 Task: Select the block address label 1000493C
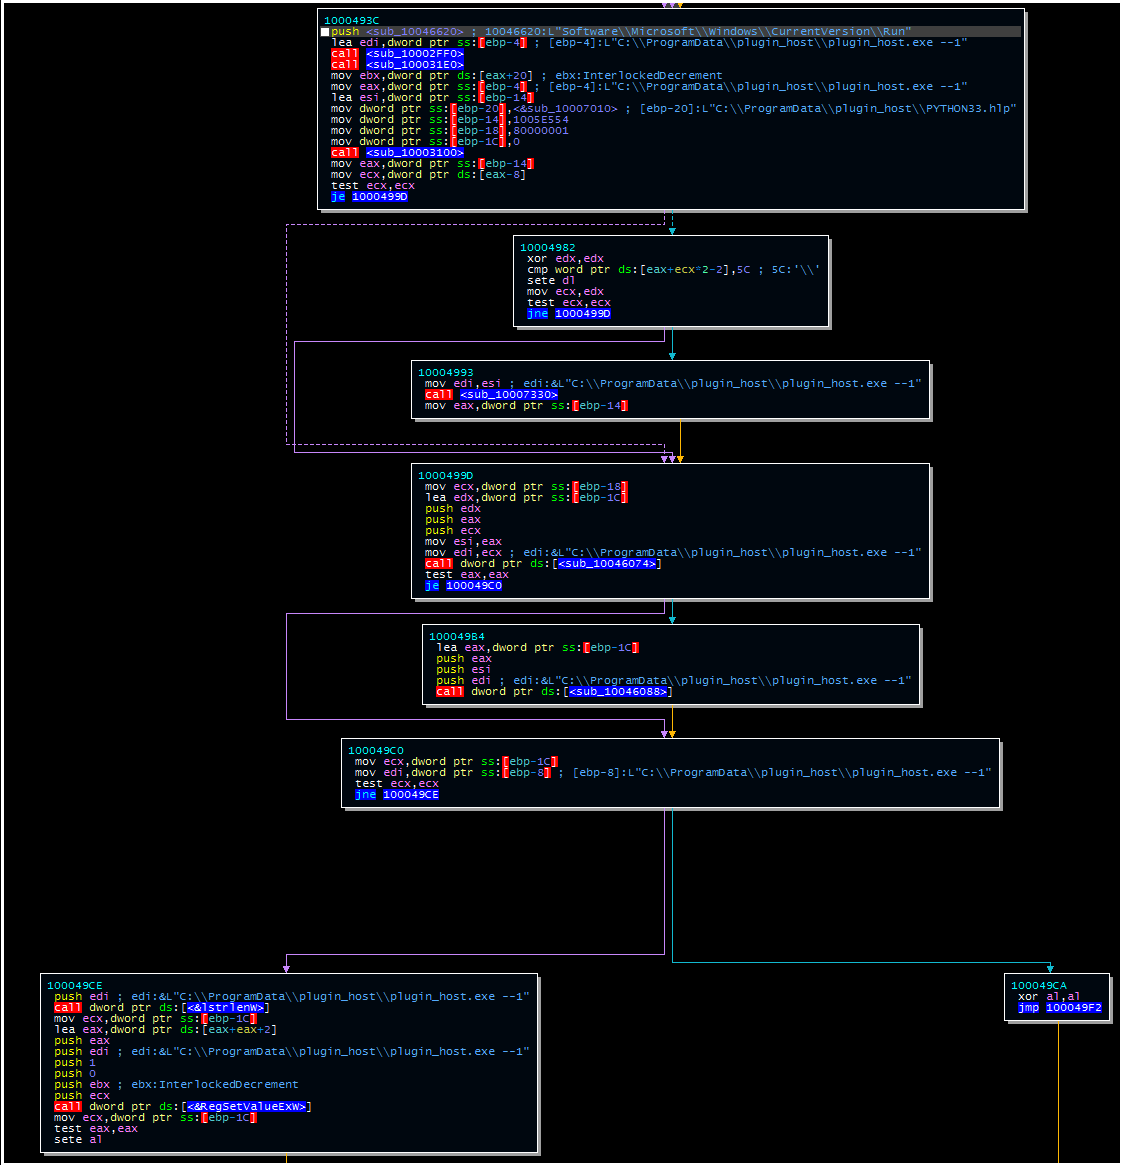[x=351, y=21]
